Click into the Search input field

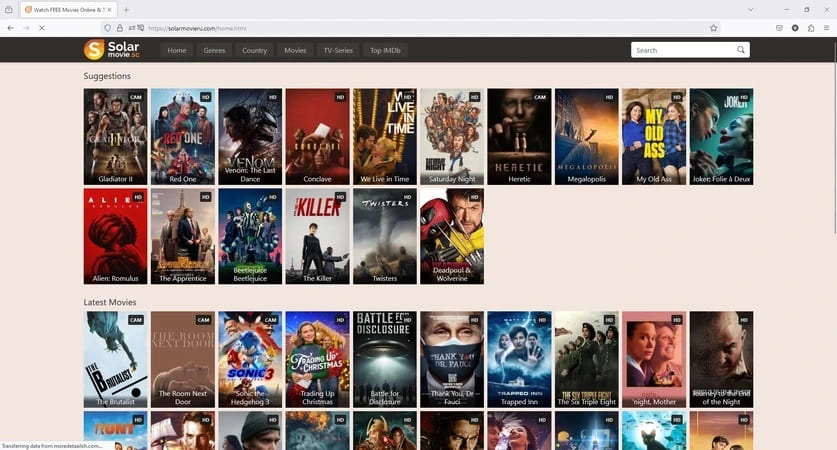(683, 50)
